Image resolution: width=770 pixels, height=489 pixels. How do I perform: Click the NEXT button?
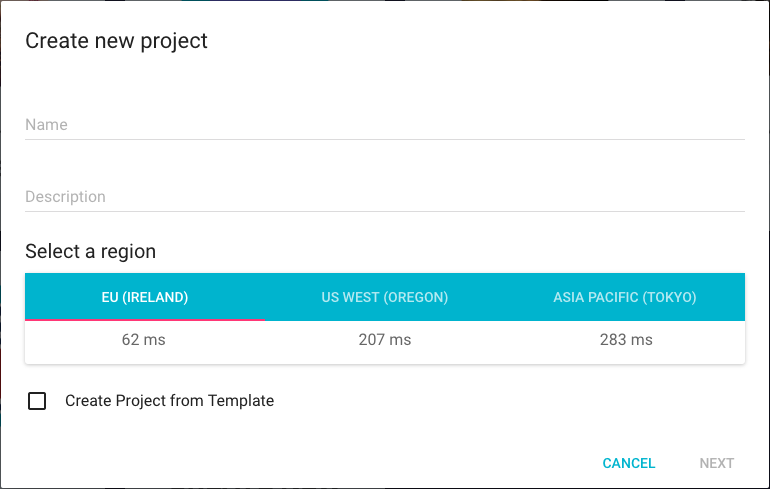pyautogui.click(x=716, y=463)
